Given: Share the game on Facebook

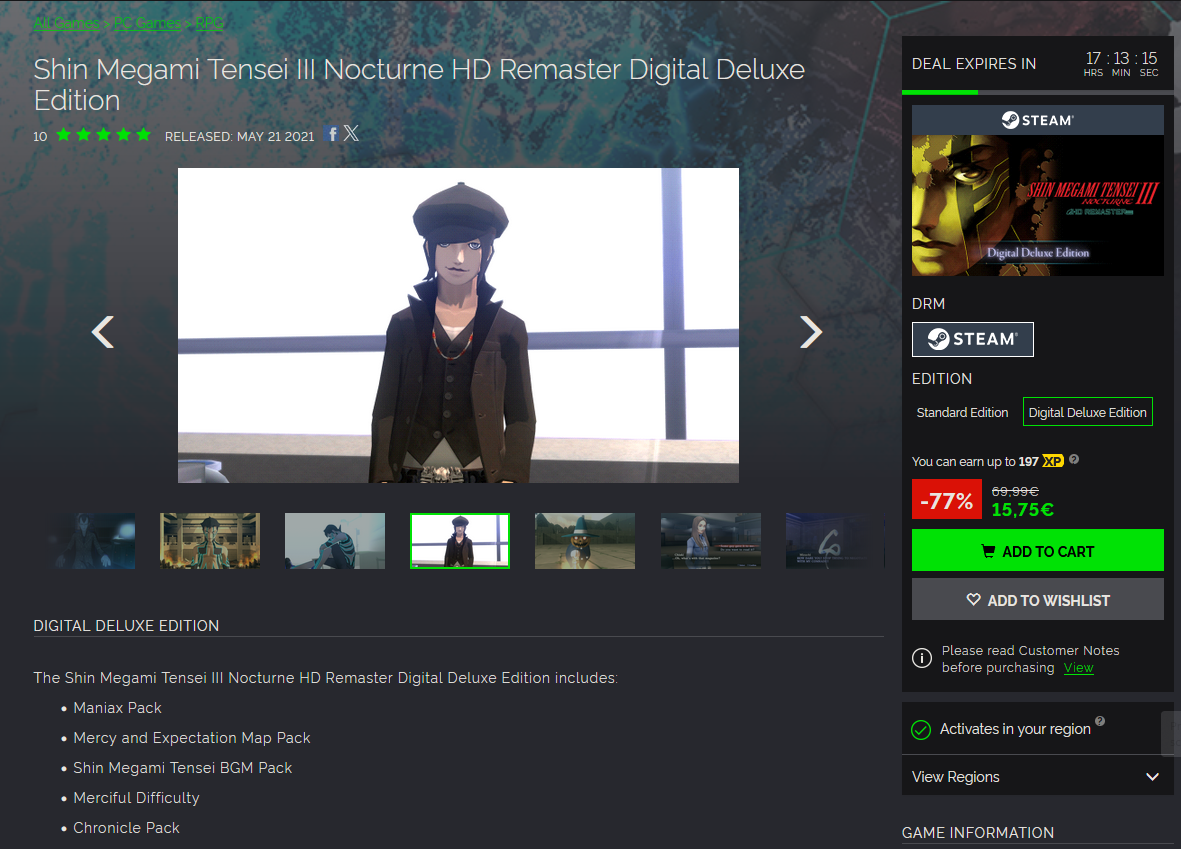Looking at the screenshot, I should [x=331, y=134].
